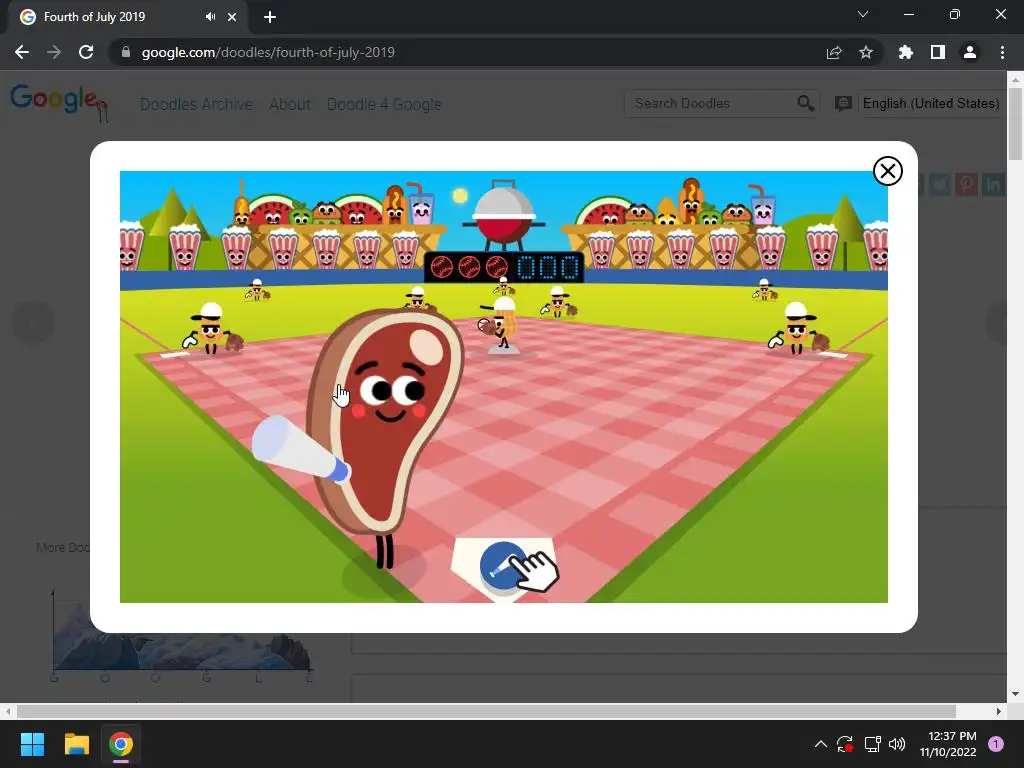Click the blue bat swing button
This screenshot has height=768, width=1024.
point(504,566)
